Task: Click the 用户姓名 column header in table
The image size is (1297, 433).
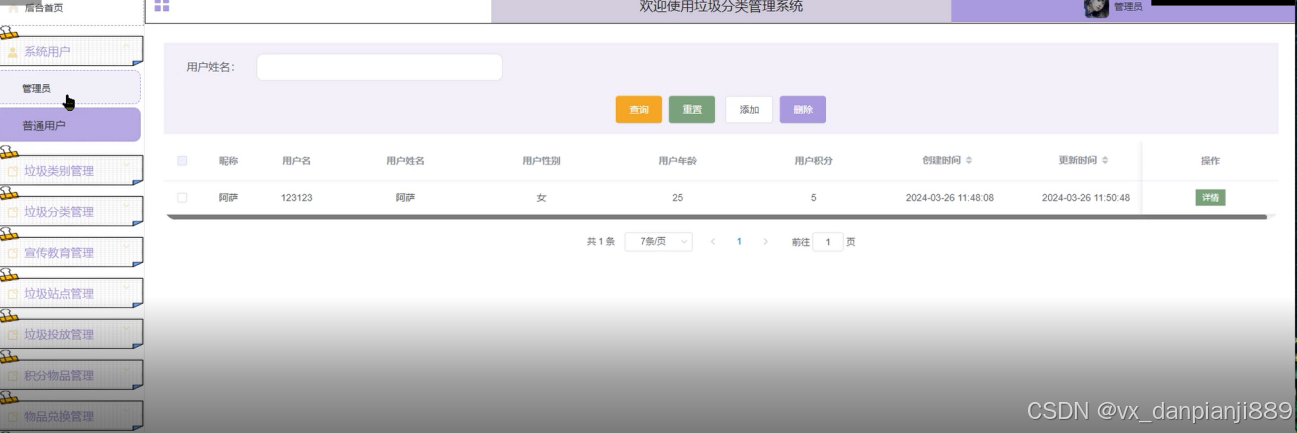Action: [406, 161]
